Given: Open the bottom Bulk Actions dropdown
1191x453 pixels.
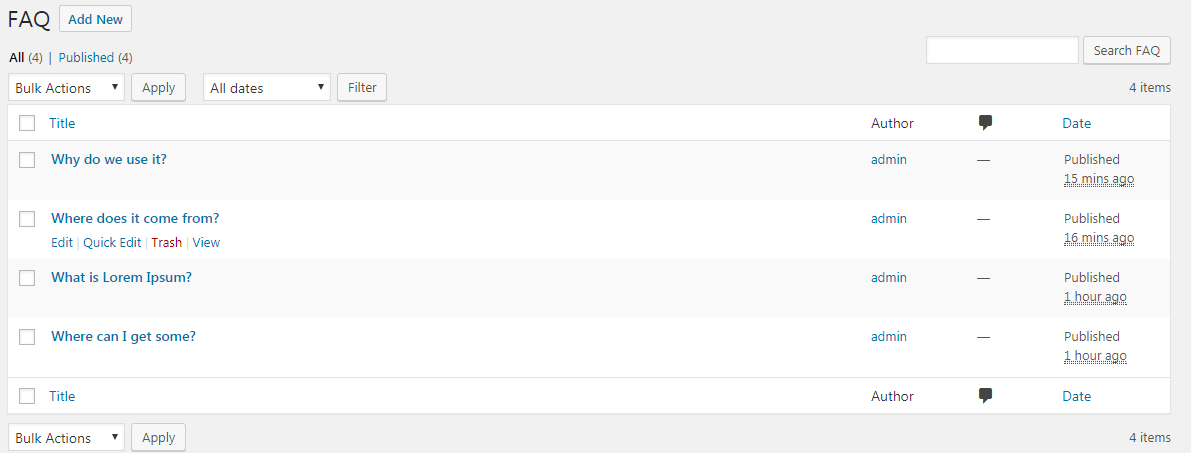Looking at the screenshot, I should pyautogui.click(x=67, y=438).
